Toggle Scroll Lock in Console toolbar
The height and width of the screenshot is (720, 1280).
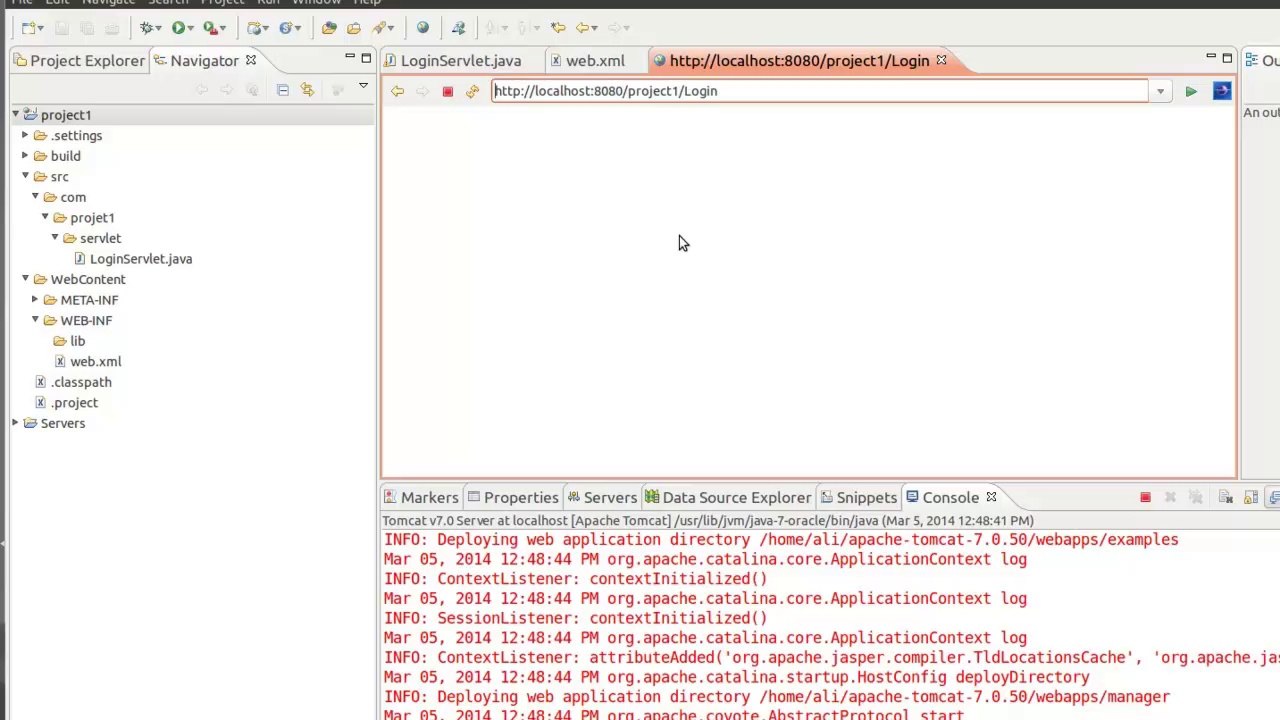coord(1251,497)
